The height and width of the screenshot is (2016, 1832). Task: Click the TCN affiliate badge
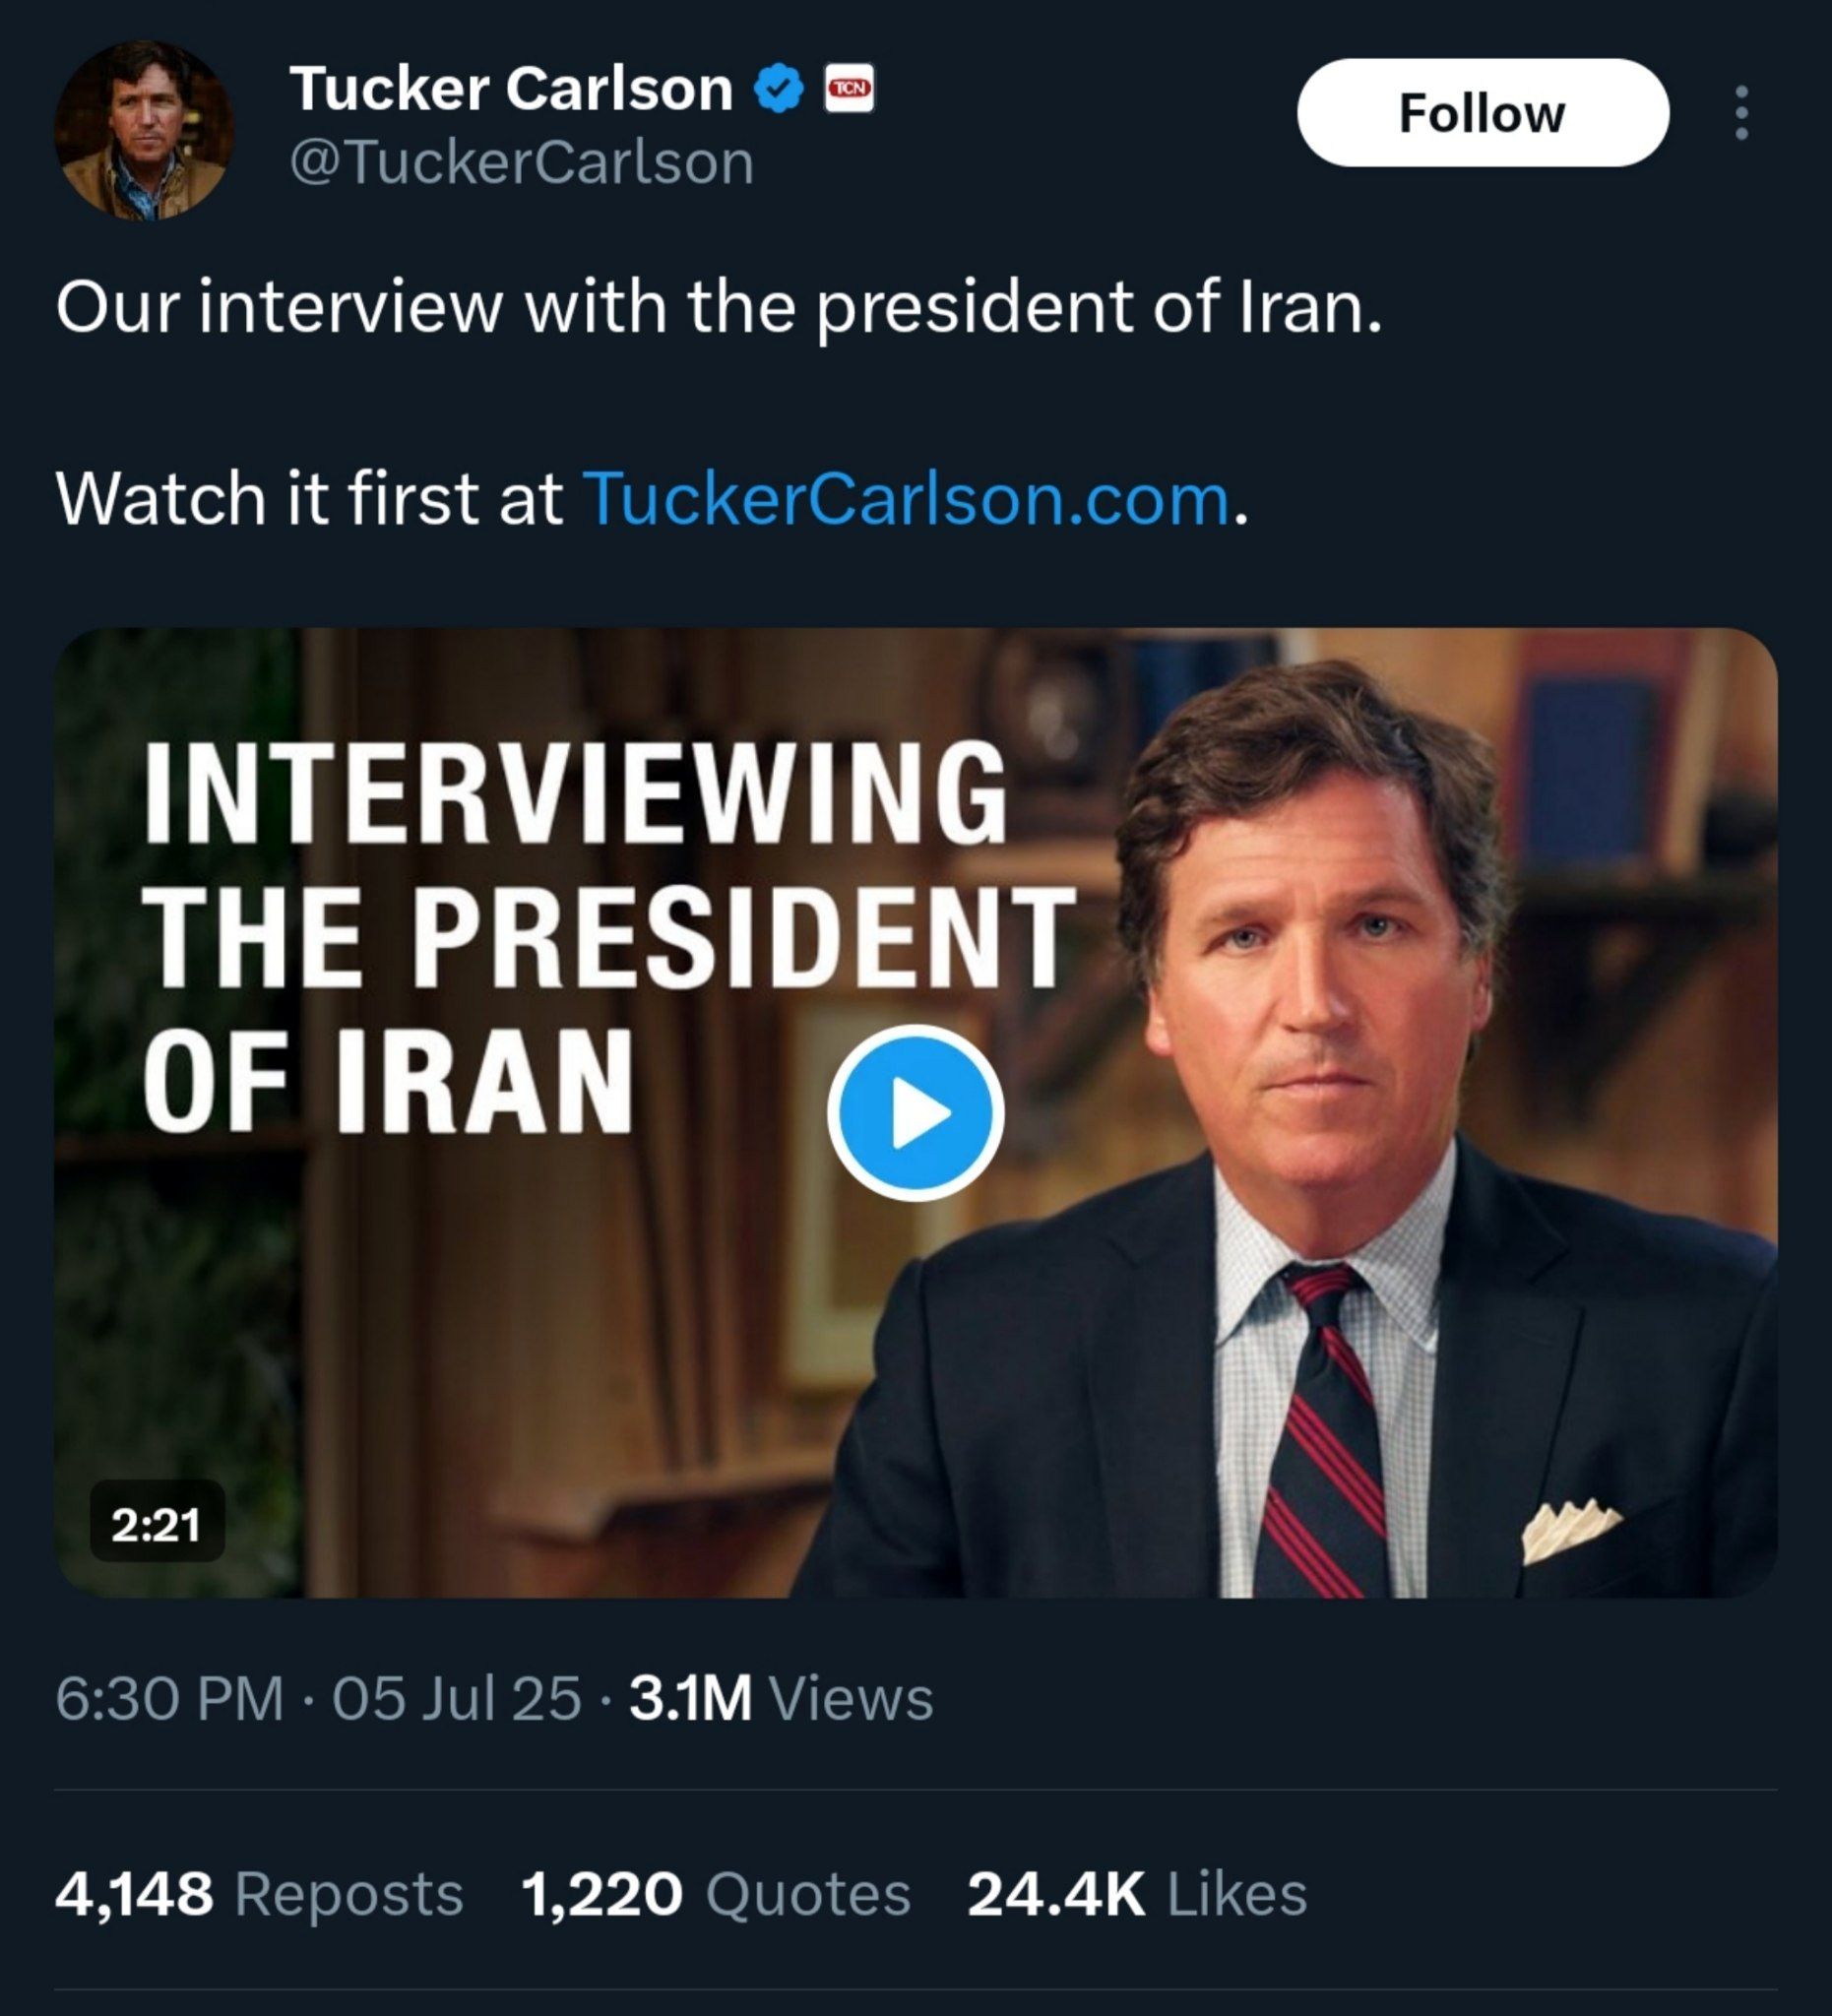coord(849,89)
